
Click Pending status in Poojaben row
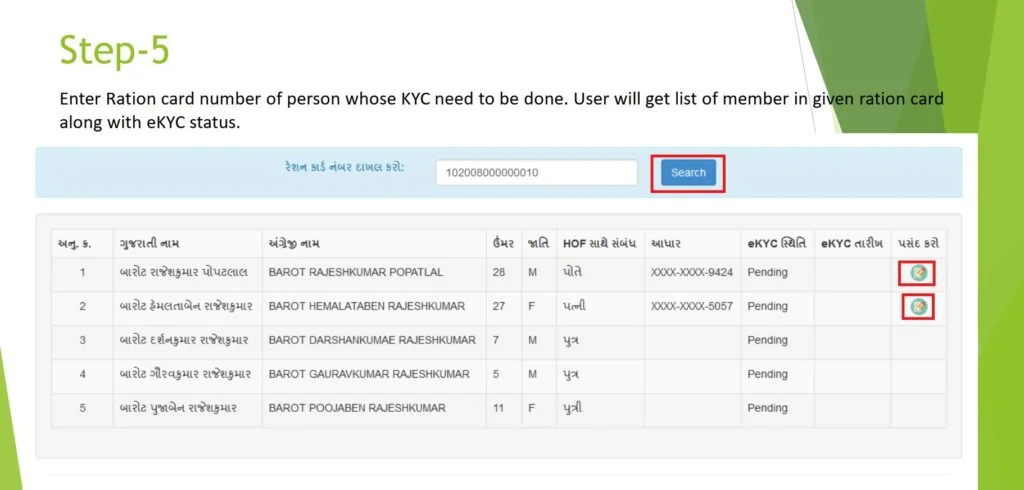[767, 408]
